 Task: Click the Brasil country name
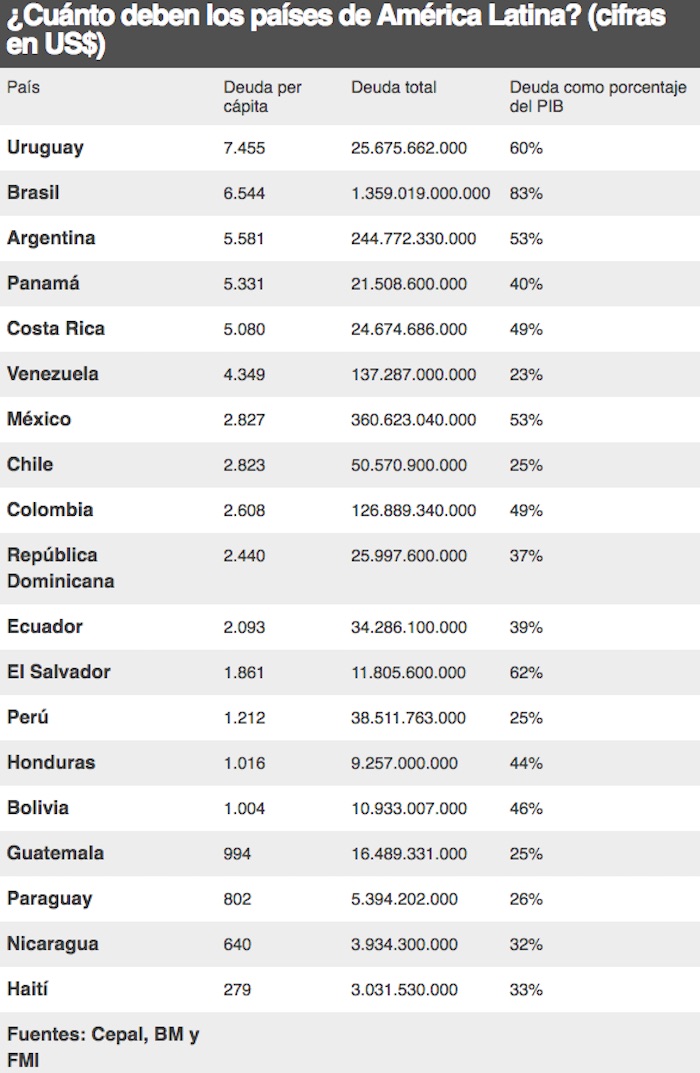35,193
